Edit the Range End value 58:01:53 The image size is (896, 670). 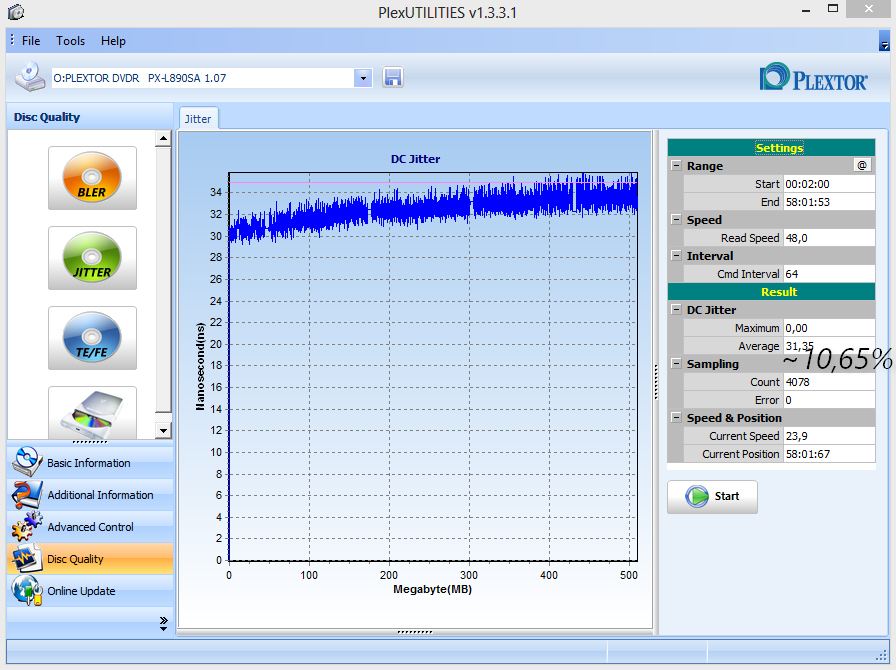pos(829,202)
